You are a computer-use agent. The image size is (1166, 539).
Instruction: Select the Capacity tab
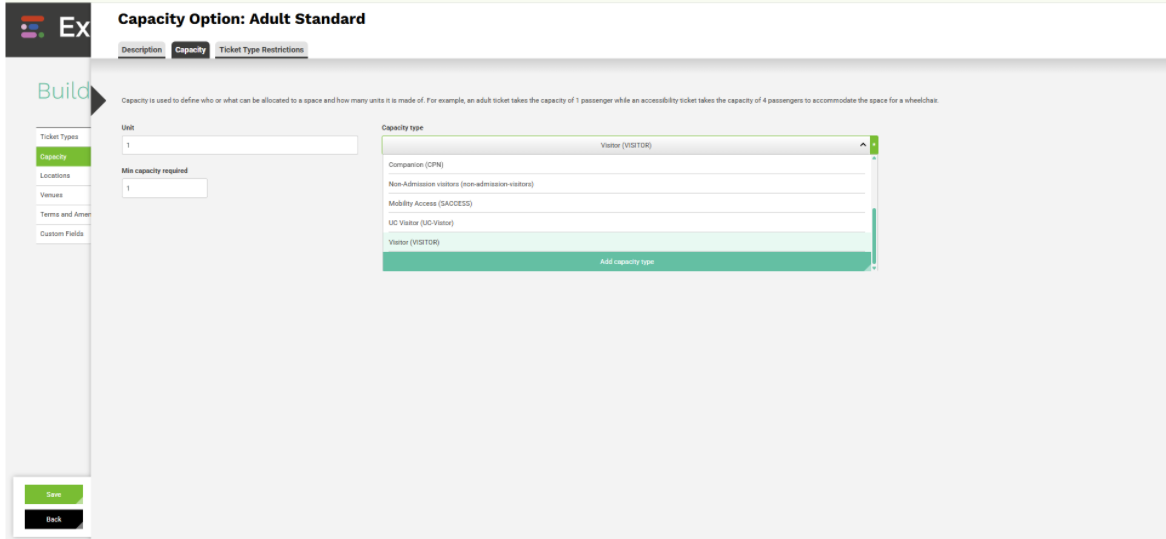click(x=190, y=50)
